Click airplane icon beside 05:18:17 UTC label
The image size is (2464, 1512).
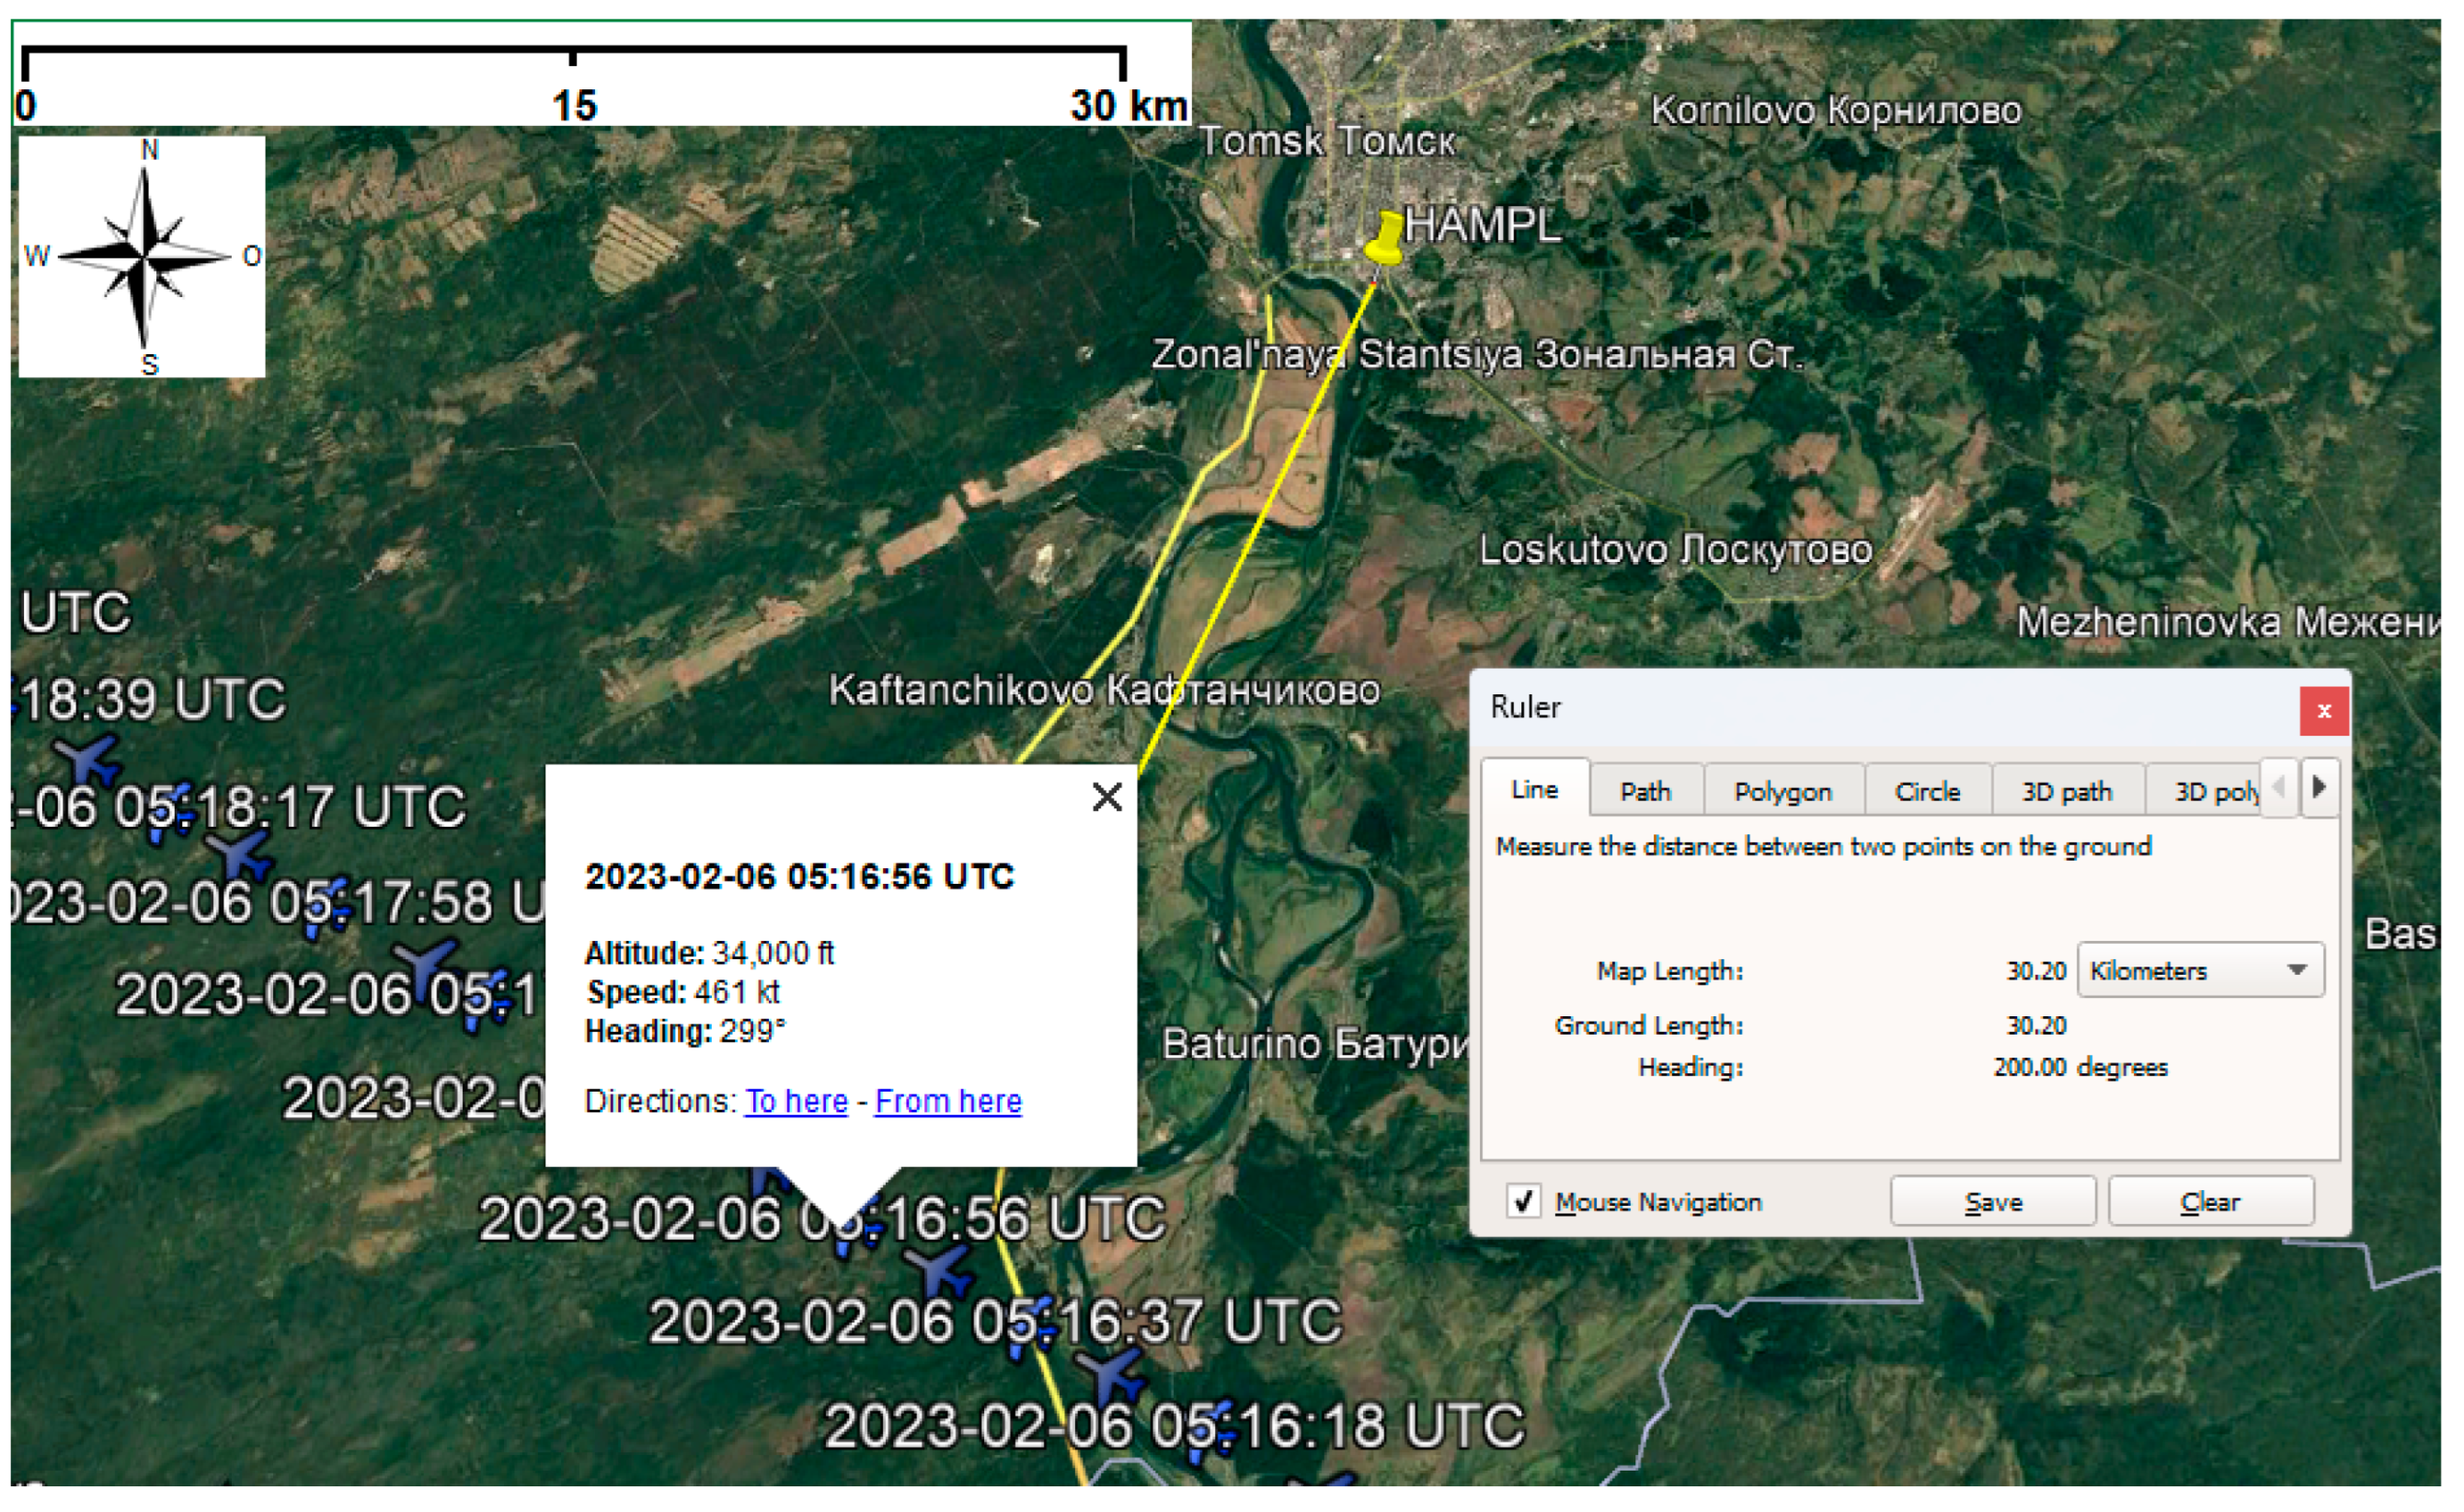point(240,854)
